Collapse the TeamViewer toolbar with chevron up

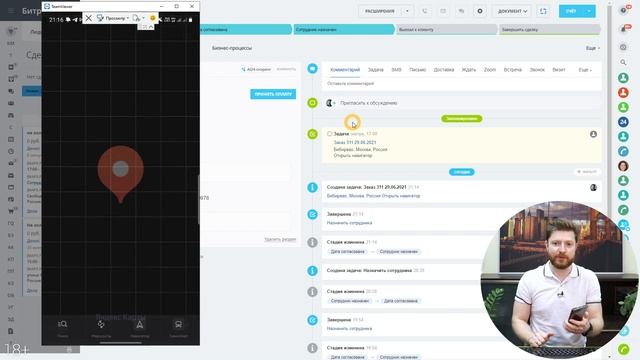tap(151, 27)
